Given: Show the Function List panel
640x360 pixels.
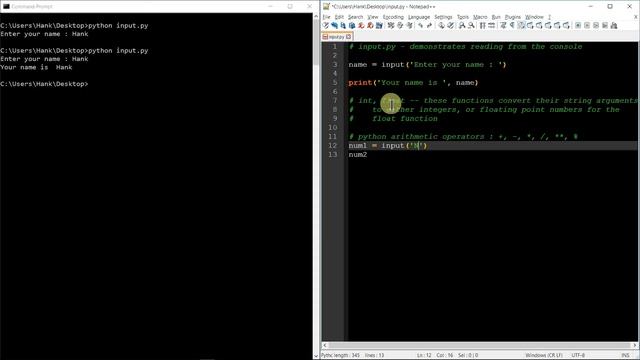Looking at the screenshot, I should coord(548,25).
